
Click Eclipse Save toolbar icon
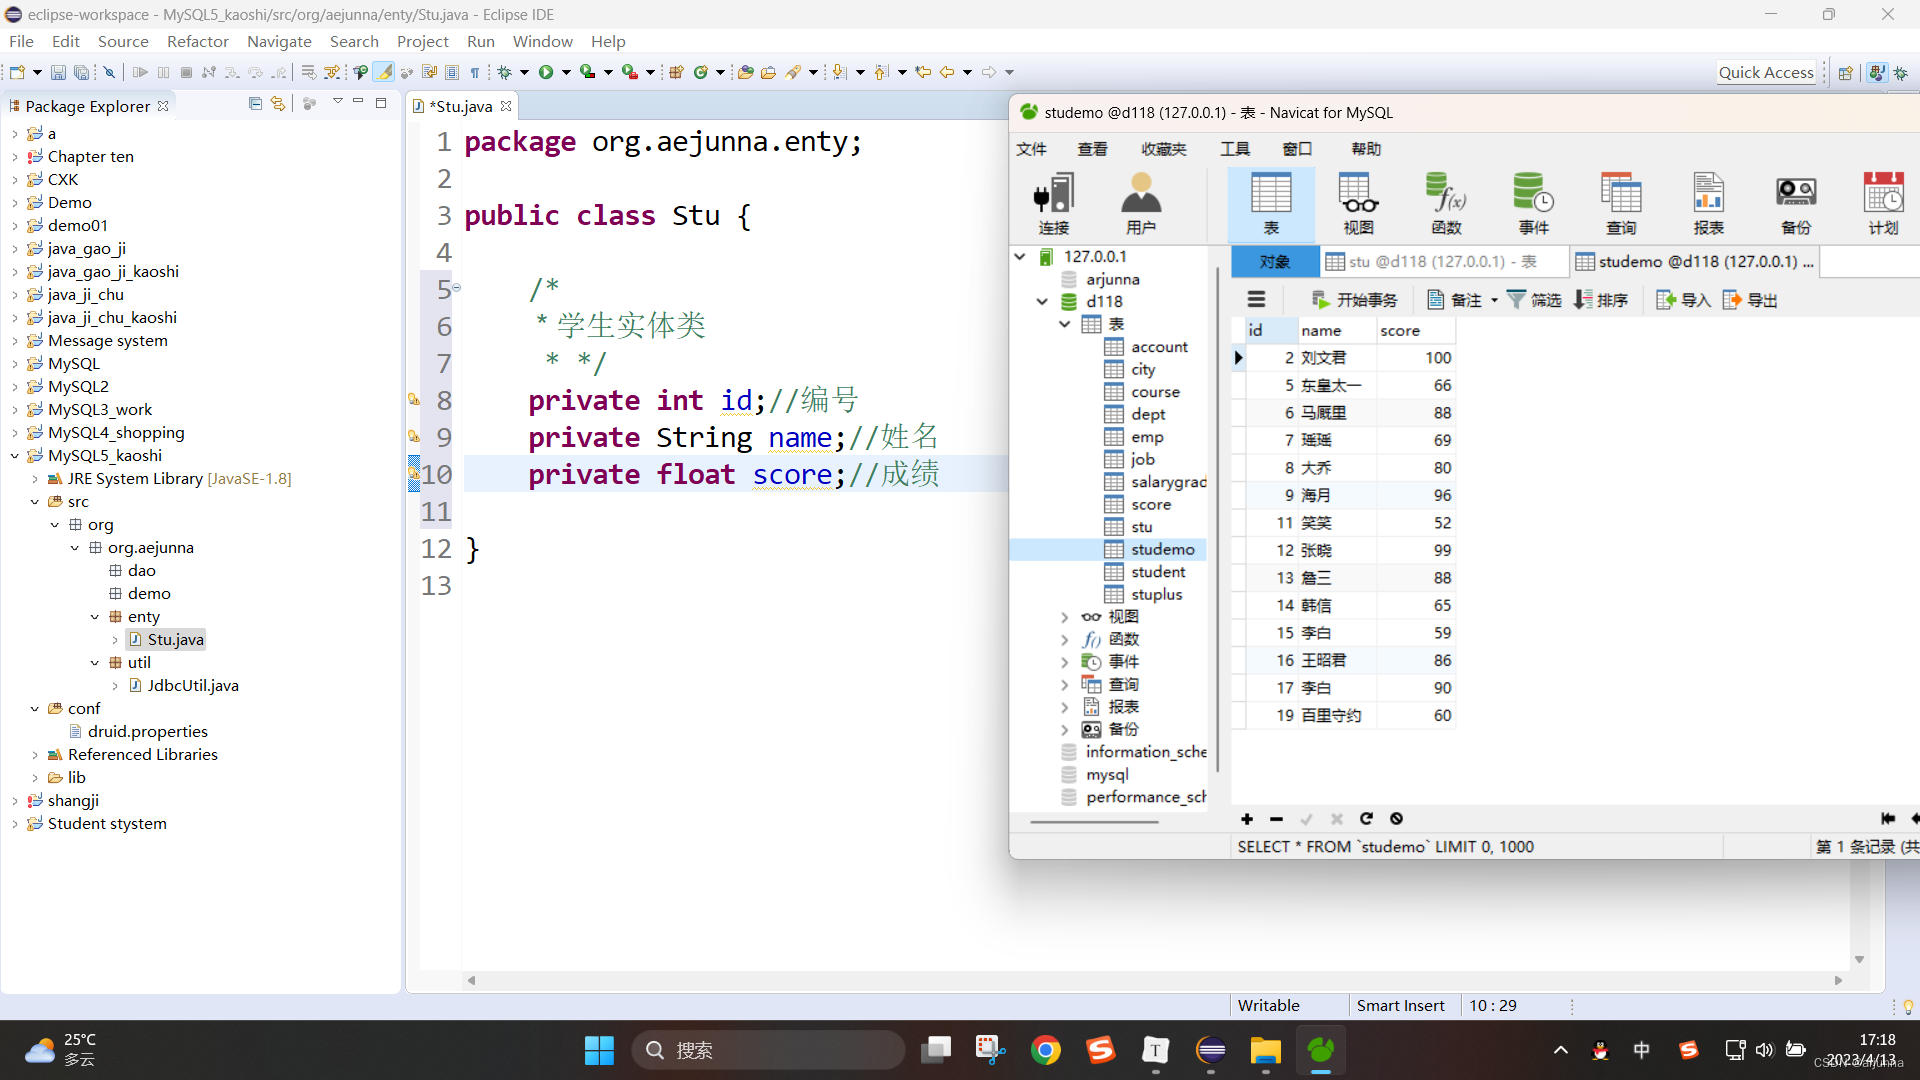(58, 72)
